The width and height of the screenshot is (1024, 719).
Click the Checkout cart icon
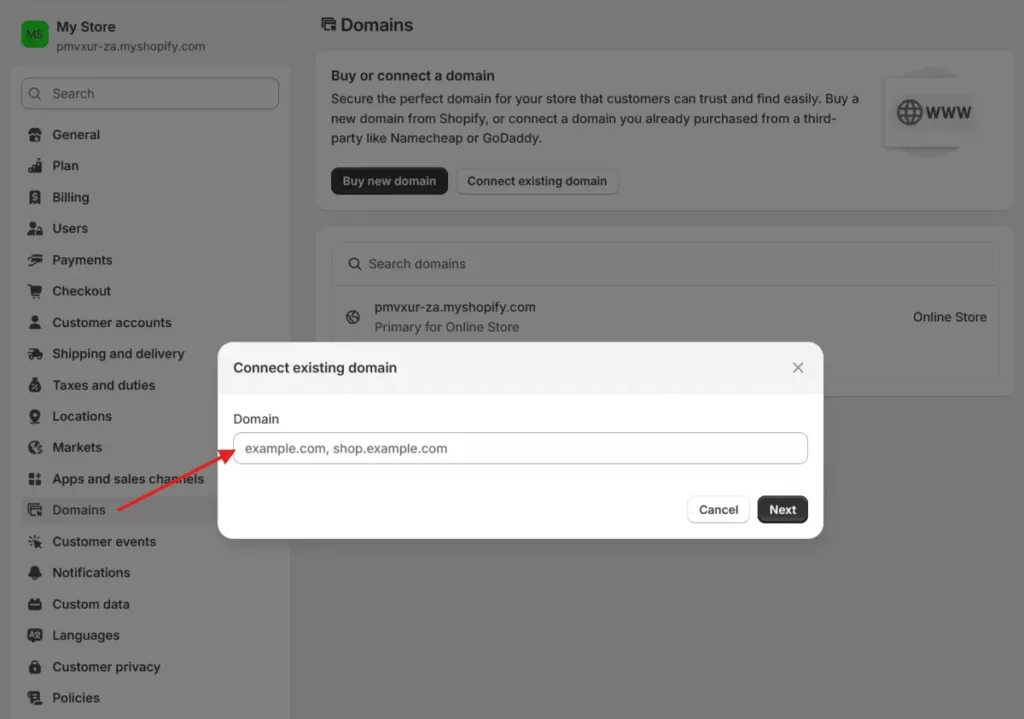coord(35,291)
